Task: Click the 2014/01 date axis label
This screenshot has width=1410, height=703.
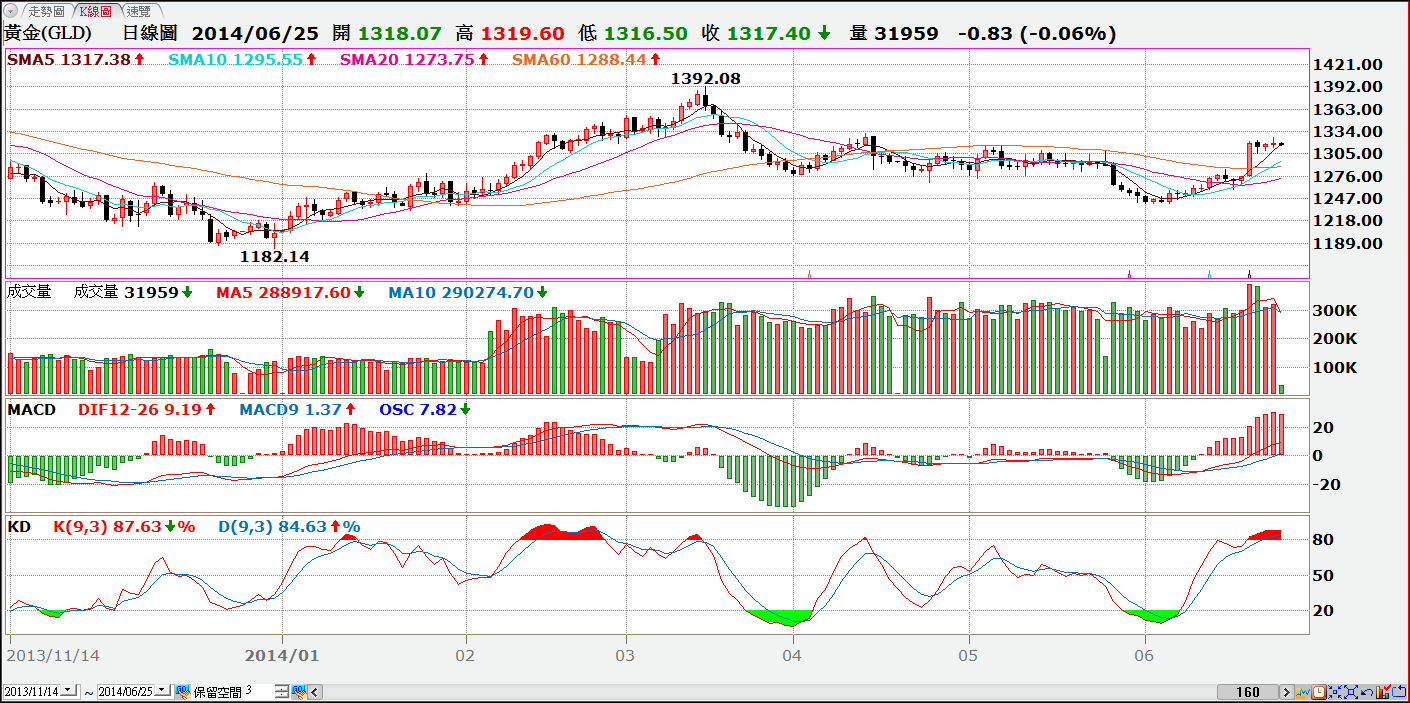Action: [x=283, y=656]
